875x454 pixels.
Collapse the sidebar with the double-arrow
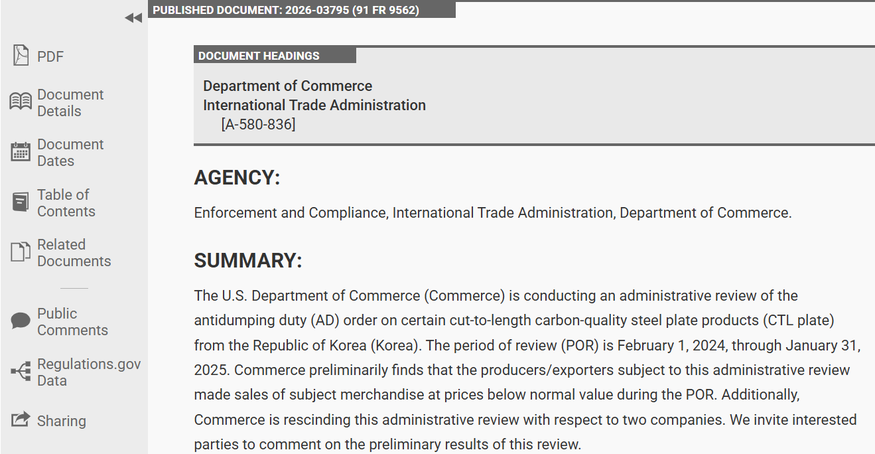132,17
